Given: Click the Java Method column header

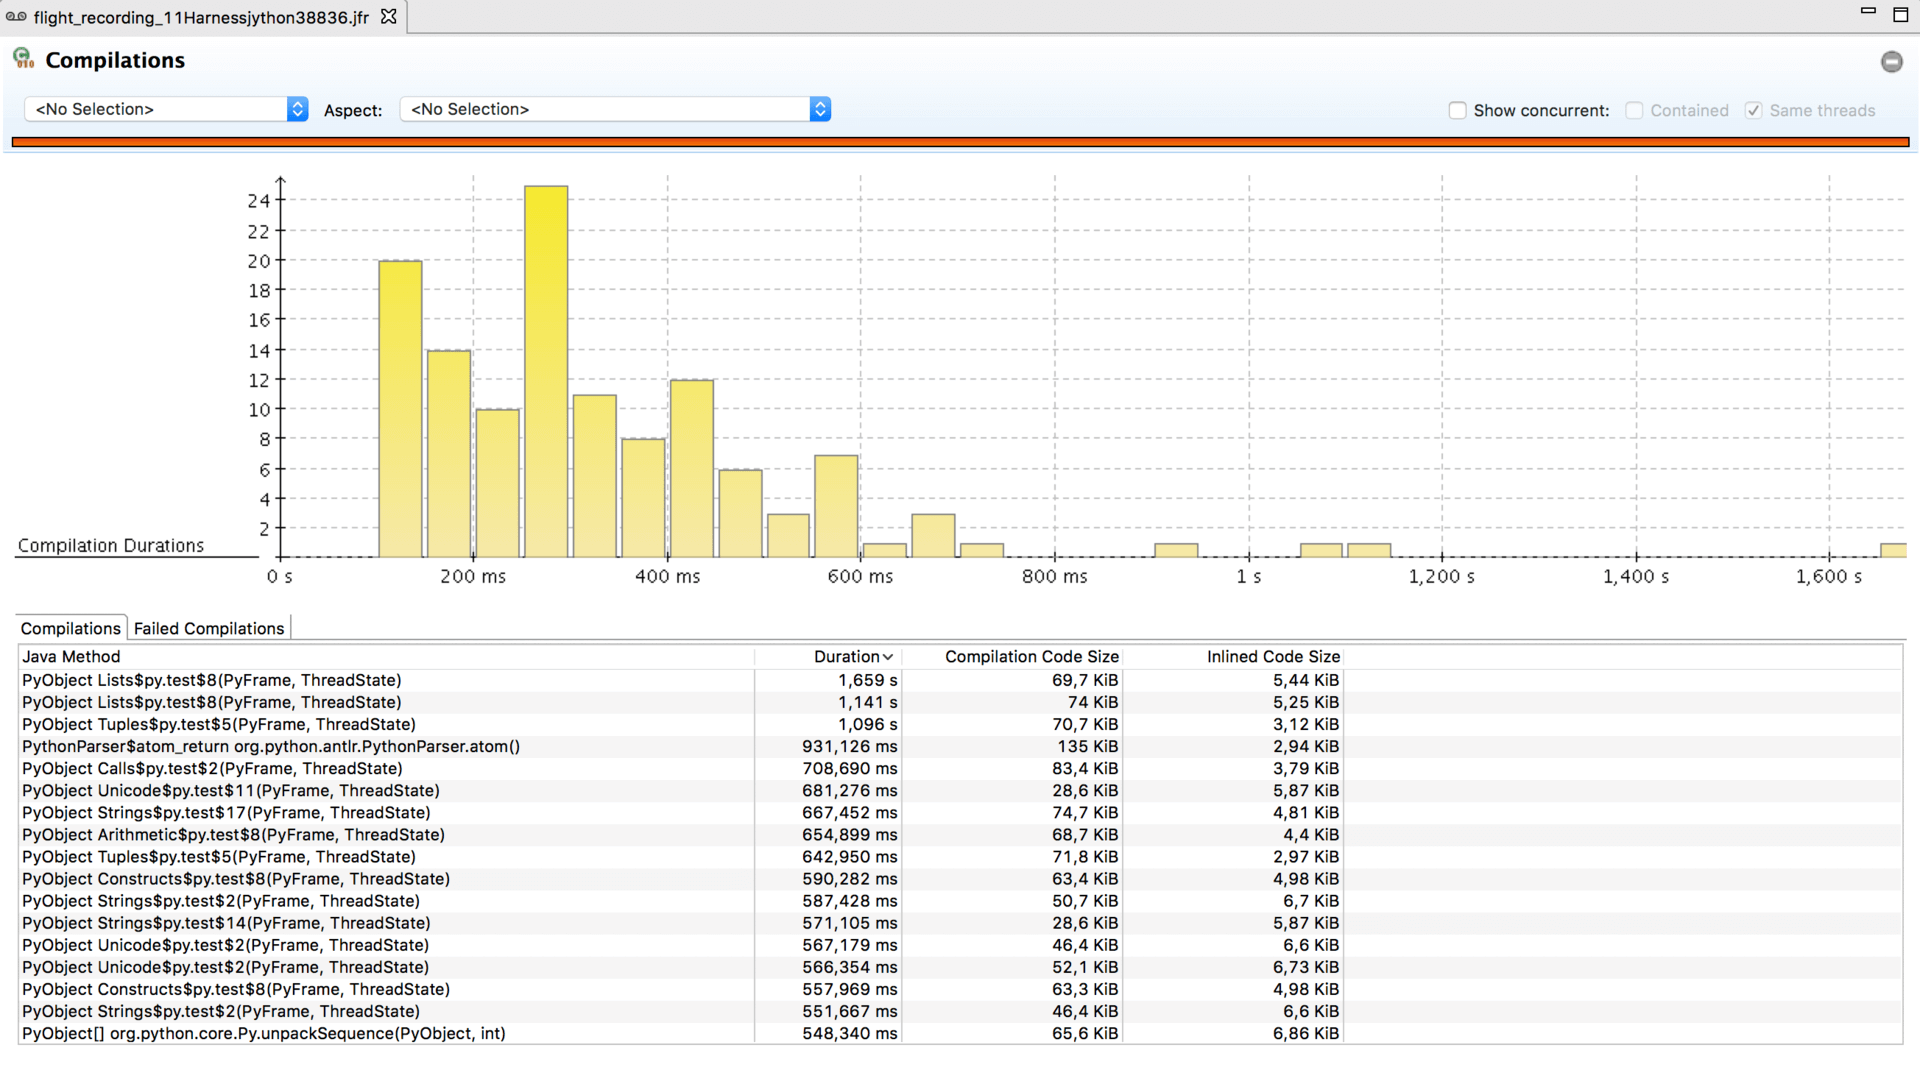Looking at the screenshot, I should click(x=71, y=657).
